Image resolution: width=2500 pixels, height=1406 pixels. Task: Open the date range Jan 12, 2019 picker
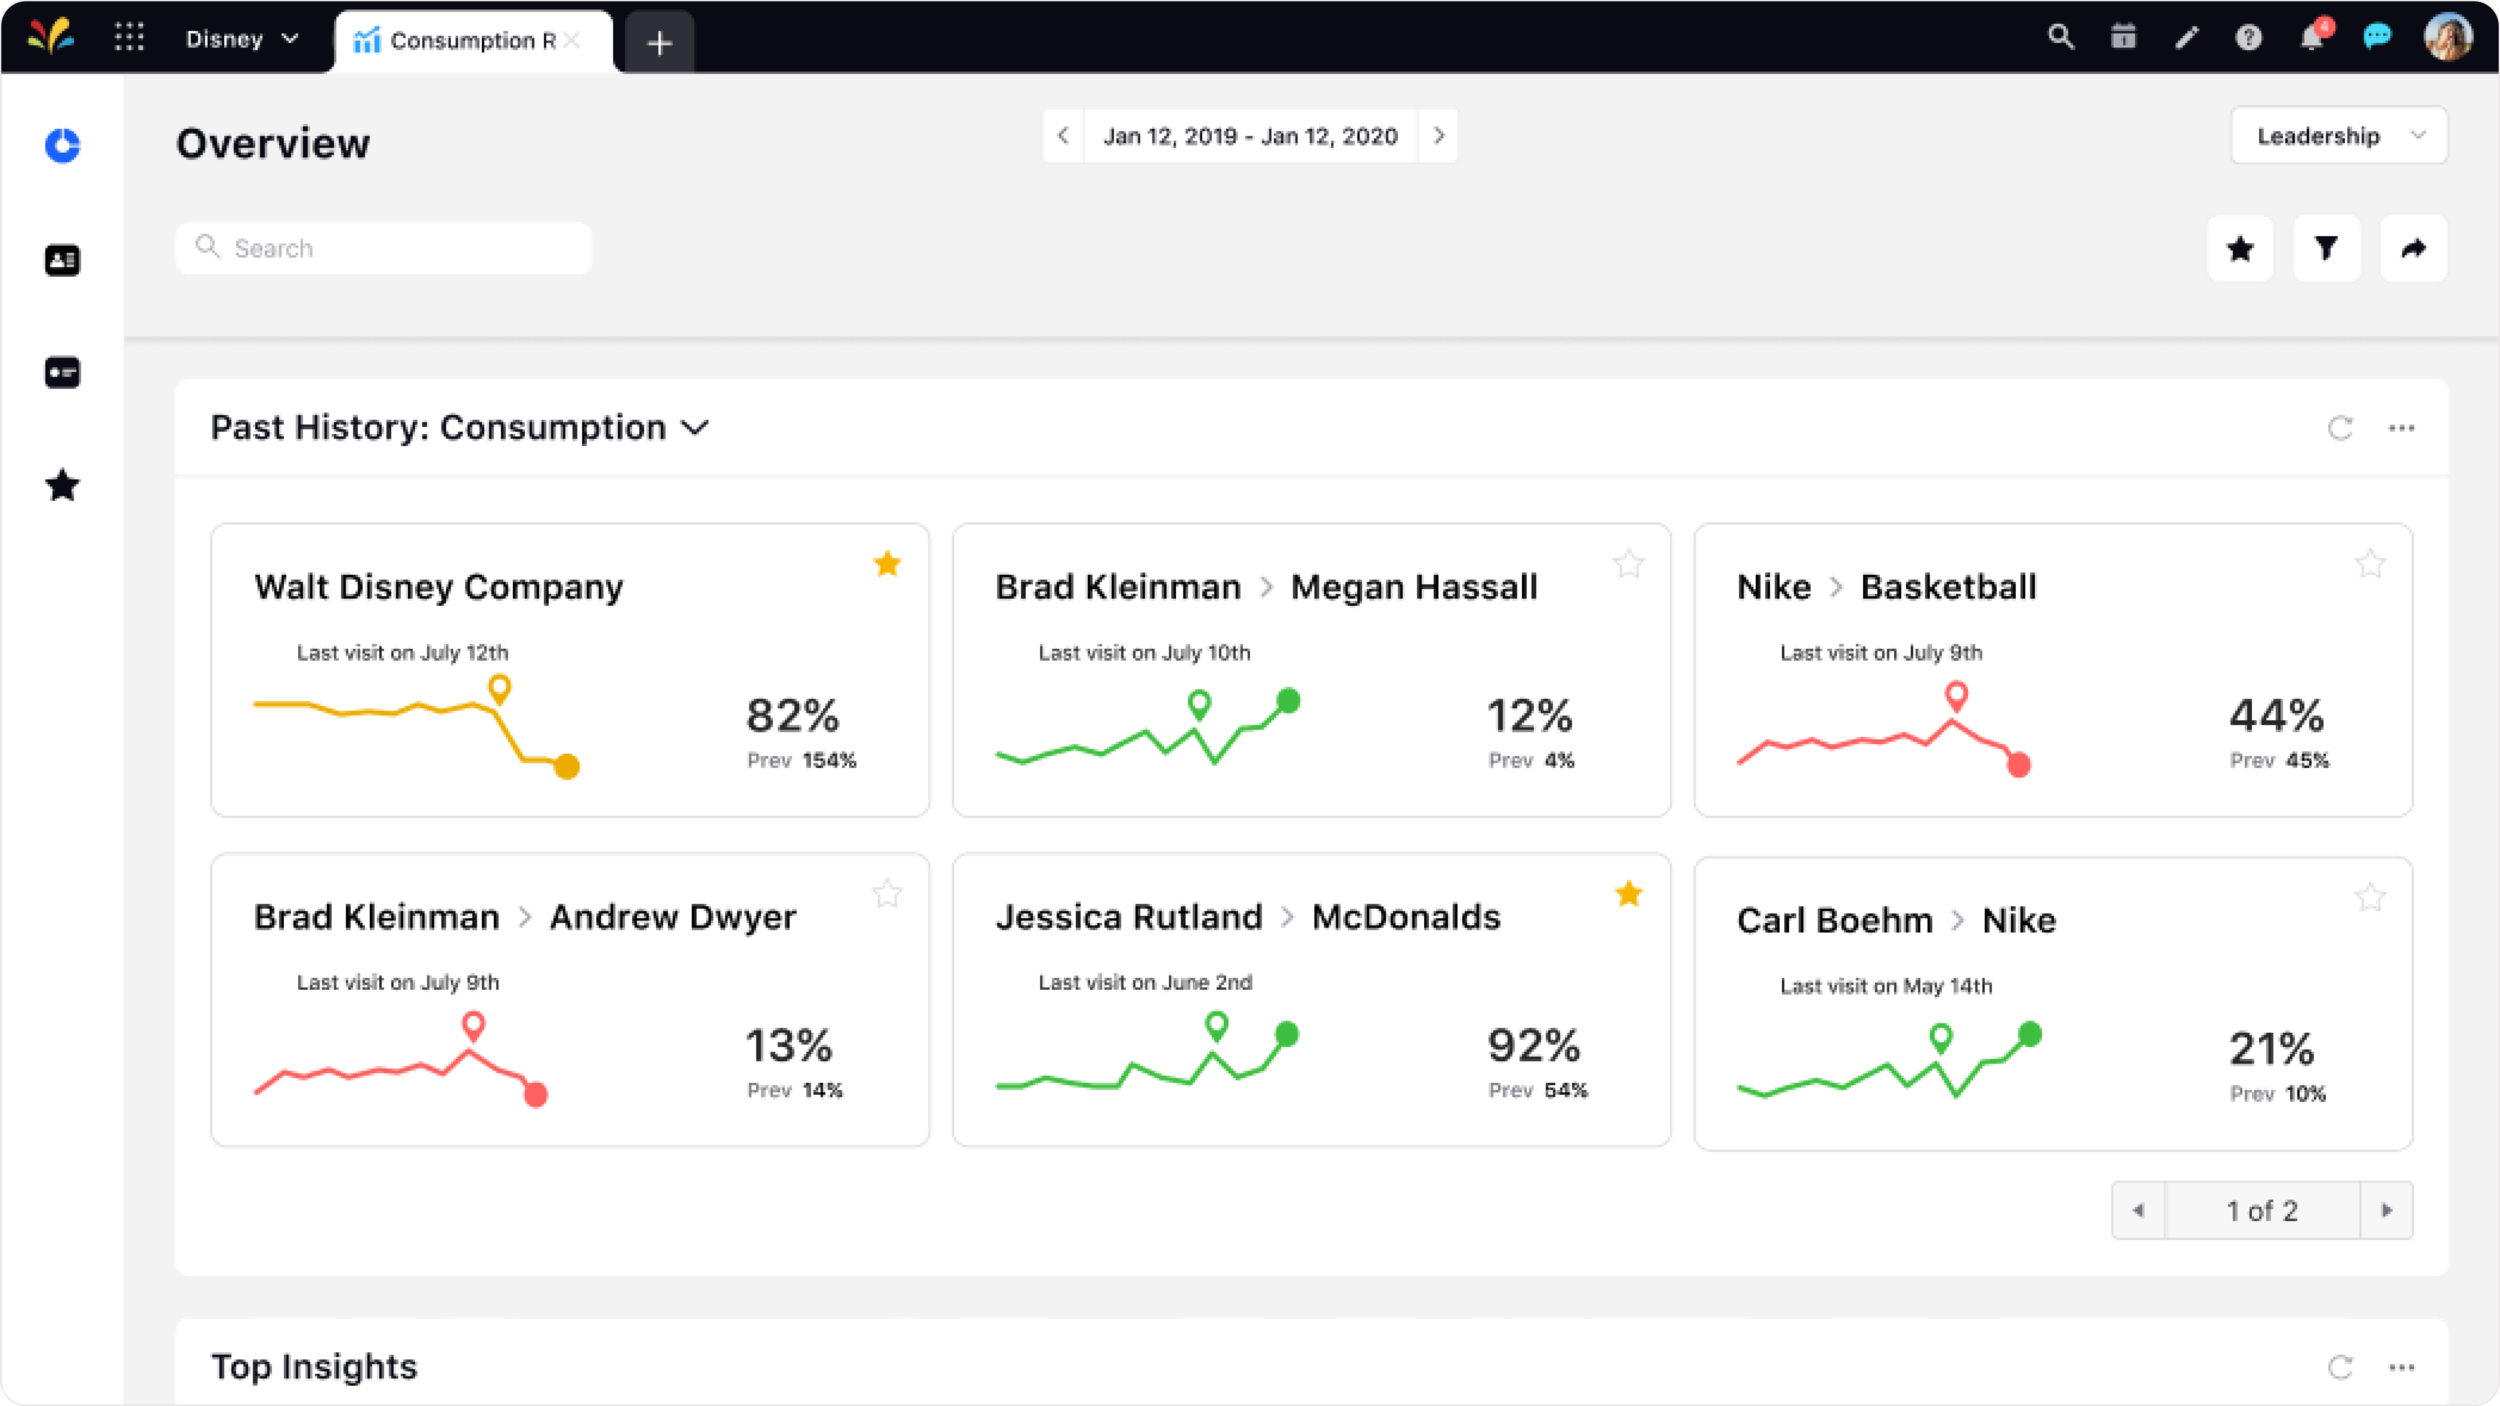[1250, 135]
